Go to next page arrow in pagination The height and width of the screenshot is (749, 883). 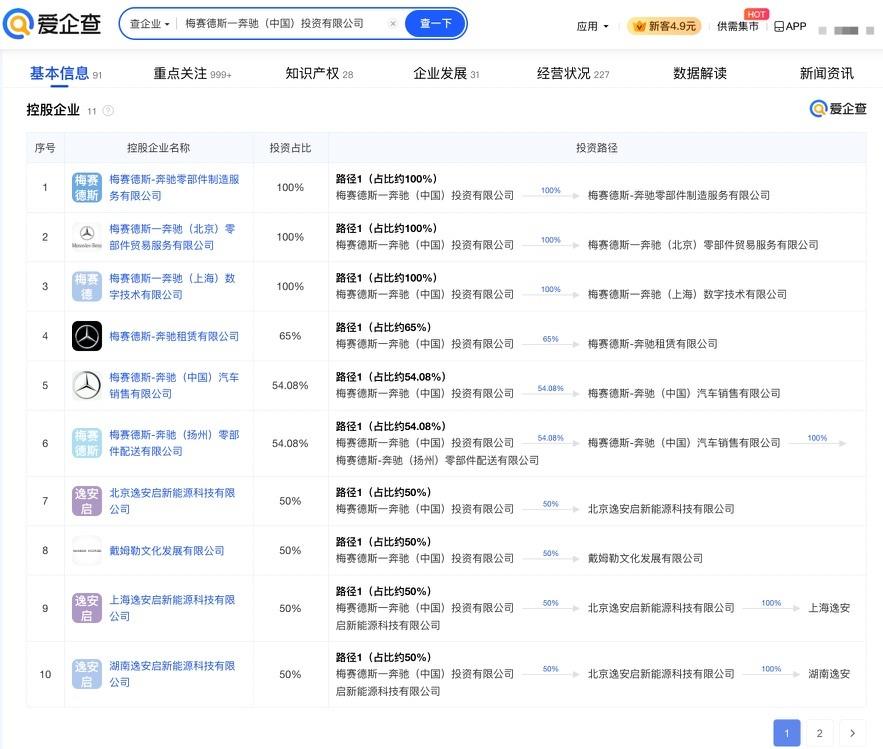[x=852, y=733]
